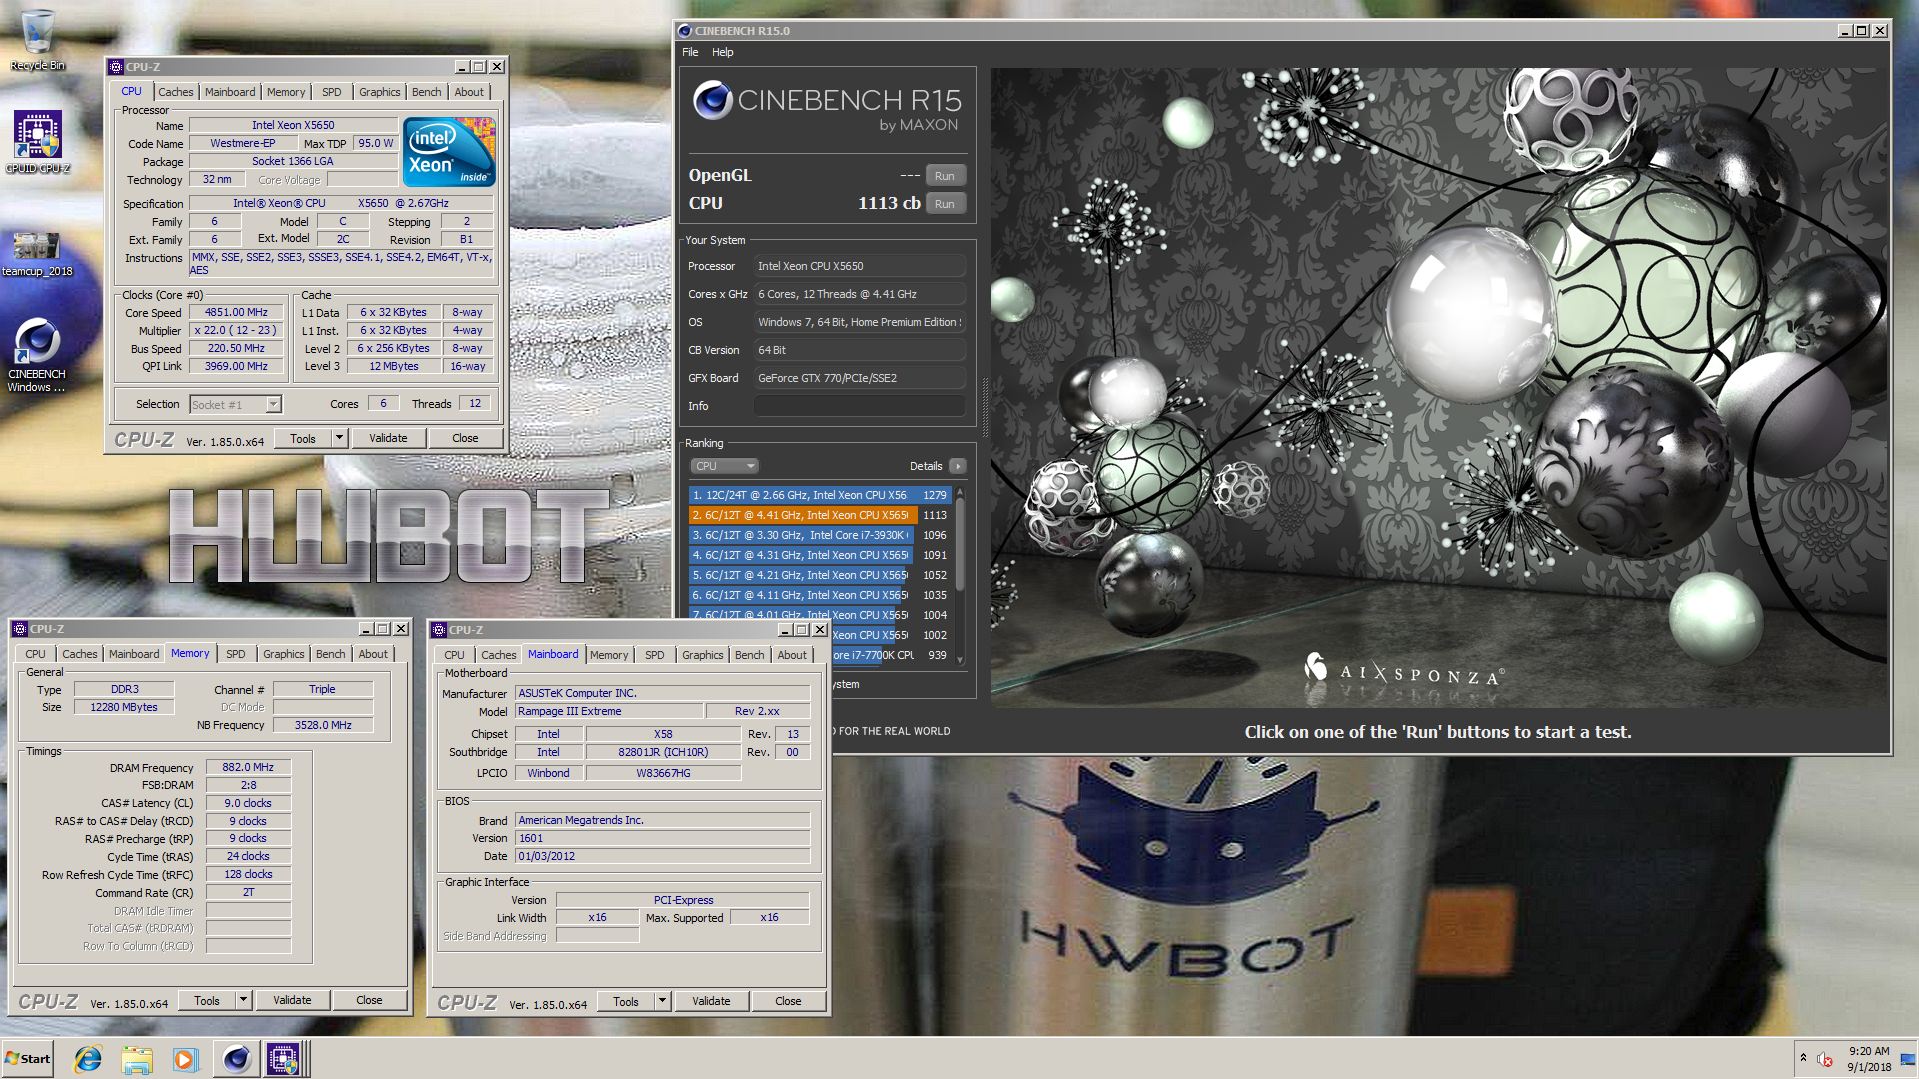This screenshot has height=1079, width=1919.
Task: Open teamcup_2018 desktop icon
Action: point(37,252)
